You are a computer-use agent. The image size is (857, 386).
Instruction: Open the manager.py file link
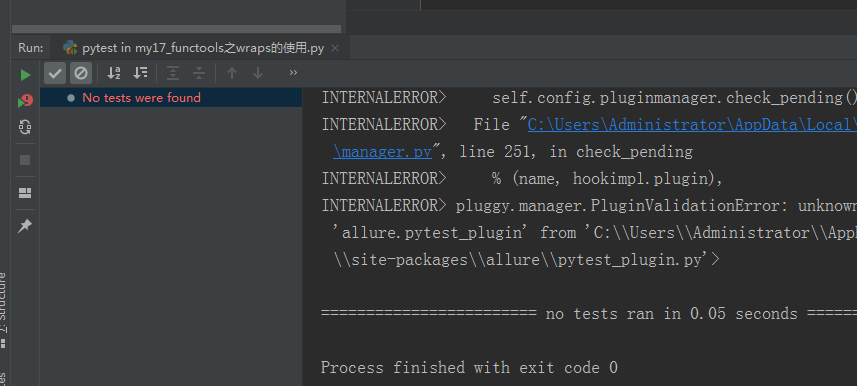pyautogui.click(x=382, y=151)
